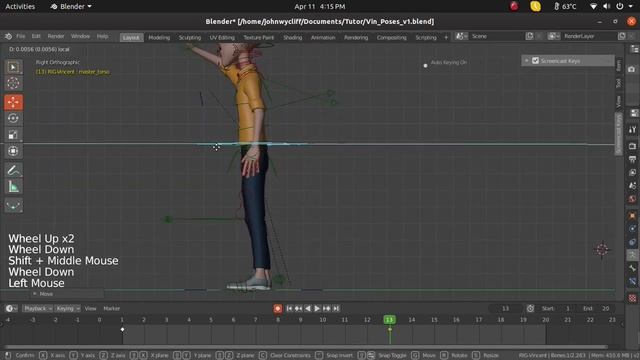Select the Annotate tool
This screenshot has height=360, width=640.
[x=13, y=170]
